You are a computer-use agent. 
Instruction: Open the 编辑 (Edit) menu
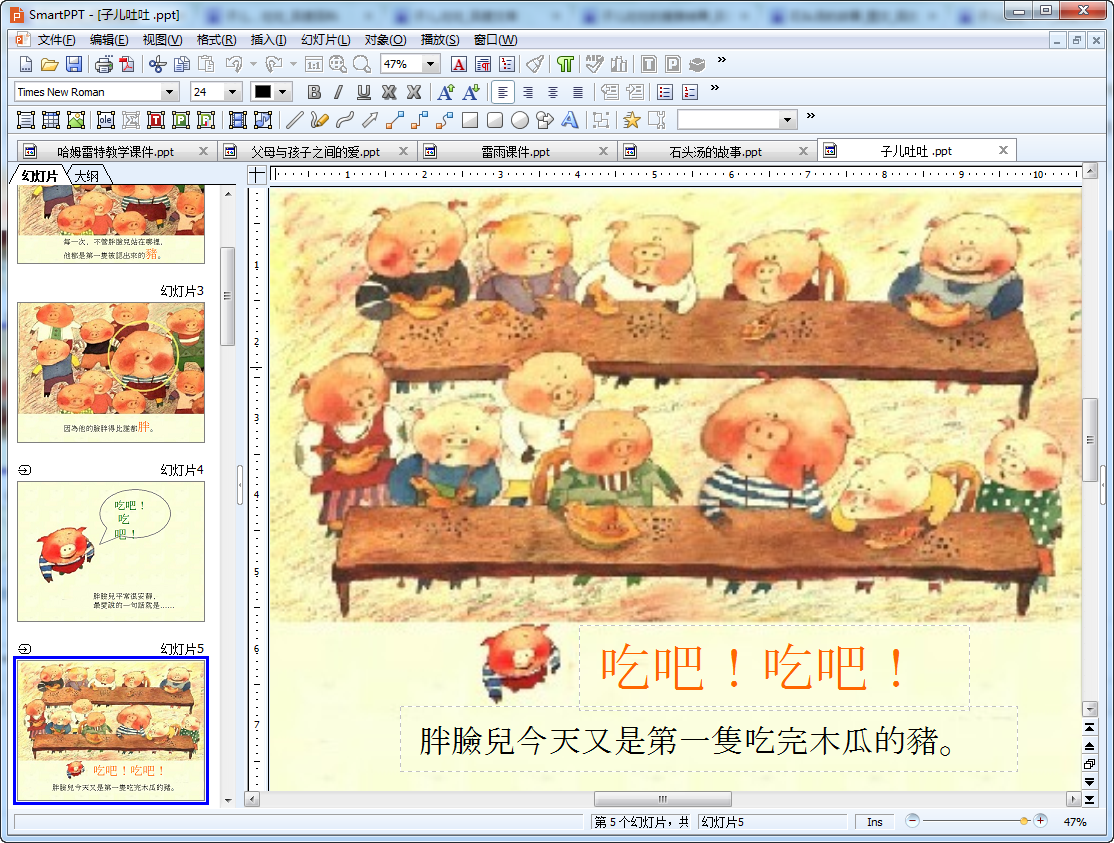pos(109,40)
